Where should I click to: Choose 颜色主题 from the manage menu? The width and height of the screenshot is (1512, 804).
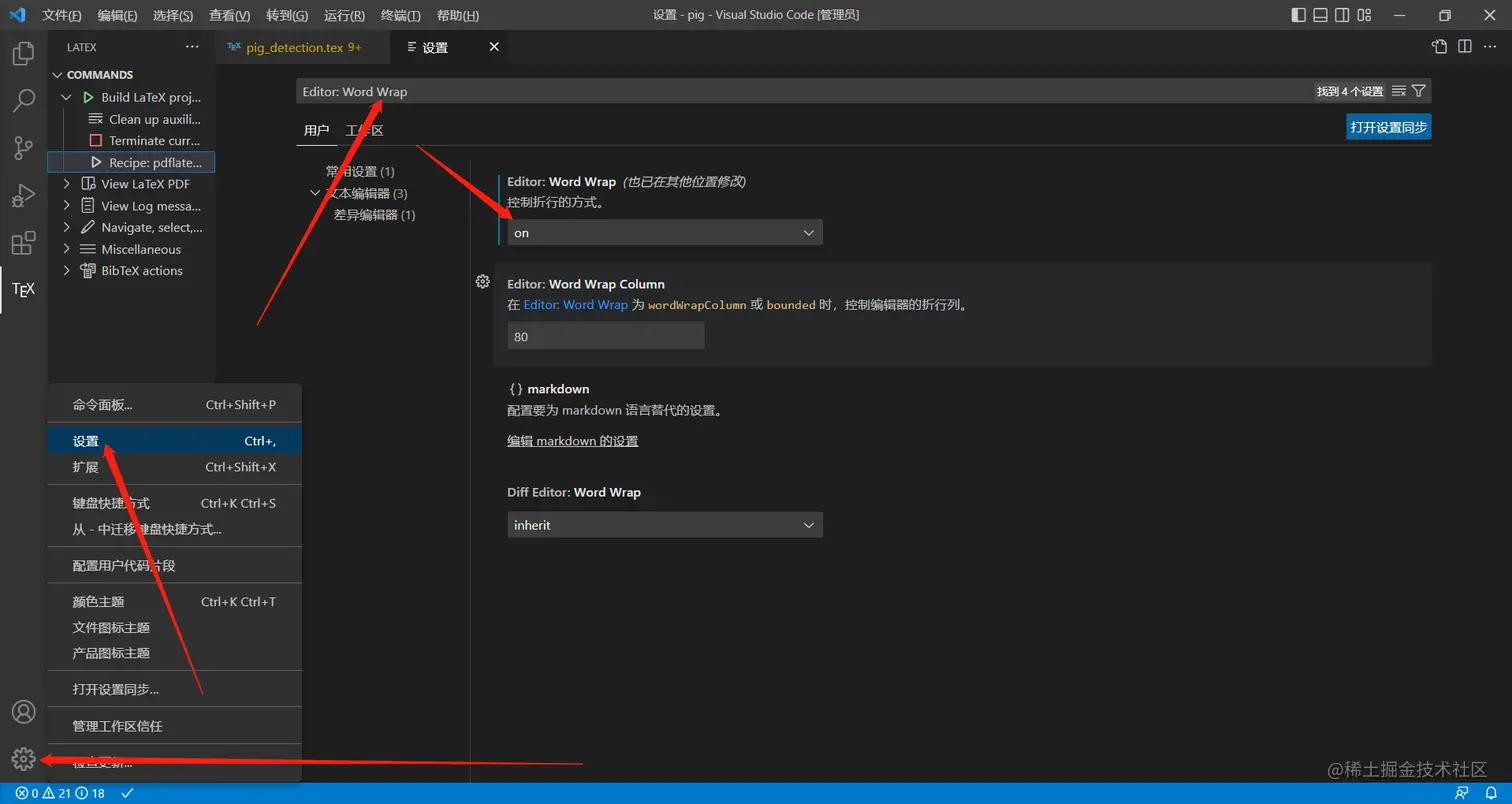click(174, 602)
